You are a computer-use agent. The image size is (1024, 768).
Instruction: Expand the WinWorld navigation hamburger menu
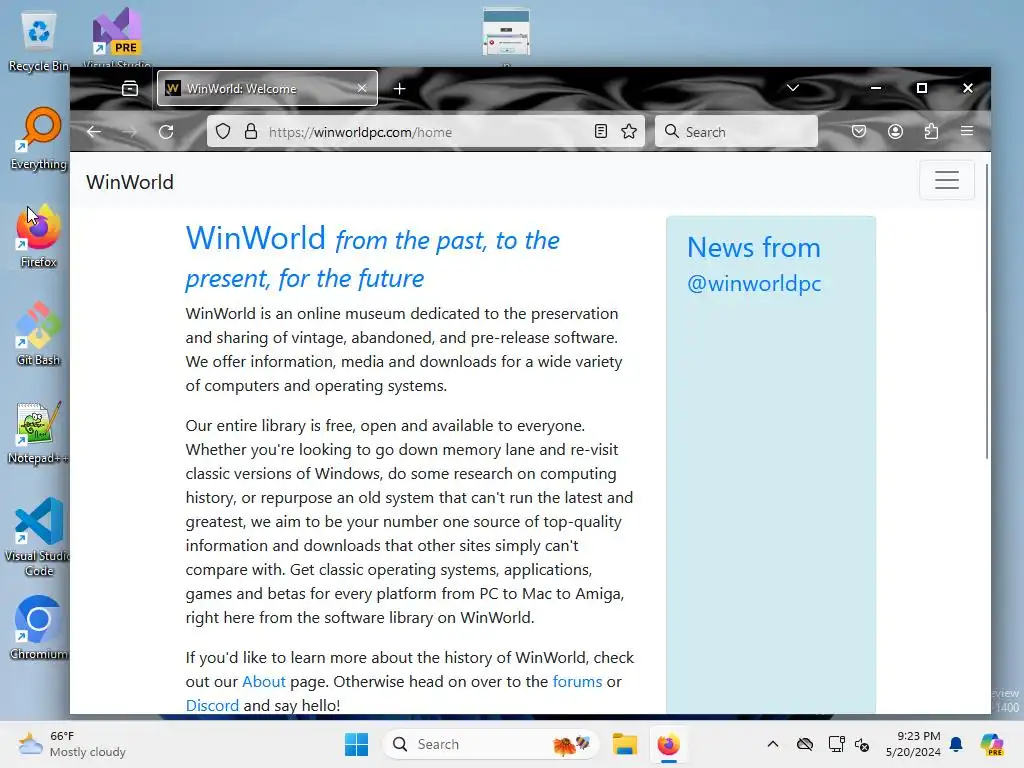tap(947, 180)
